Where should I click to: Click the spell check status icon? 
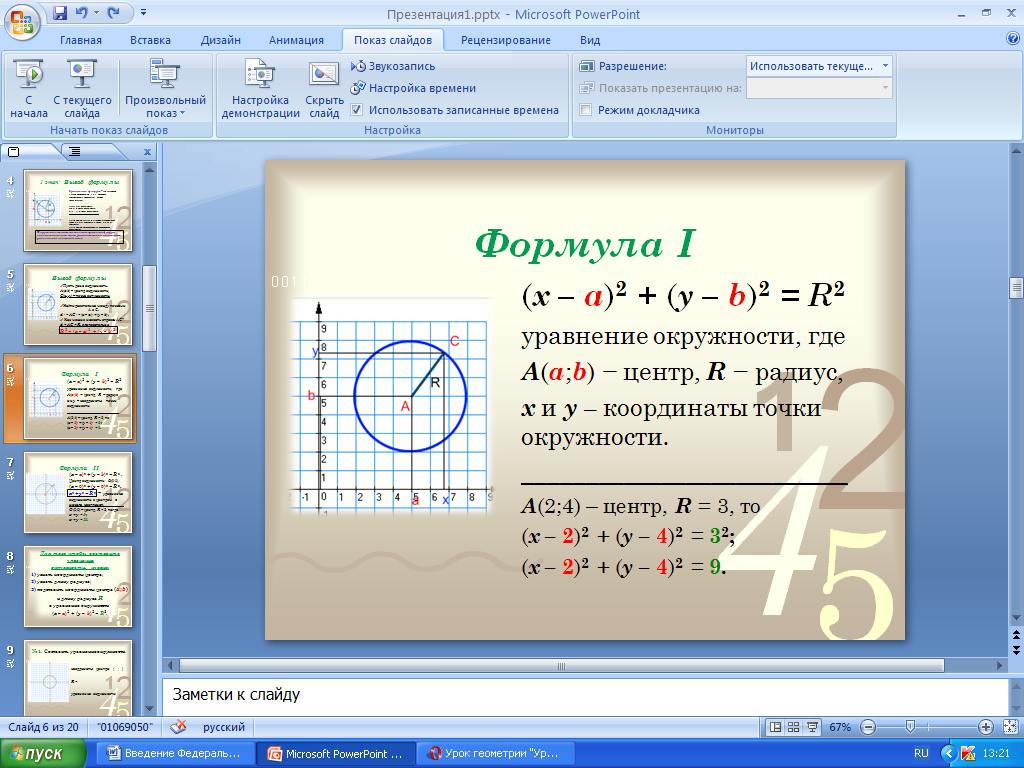(x=178, y=727)
